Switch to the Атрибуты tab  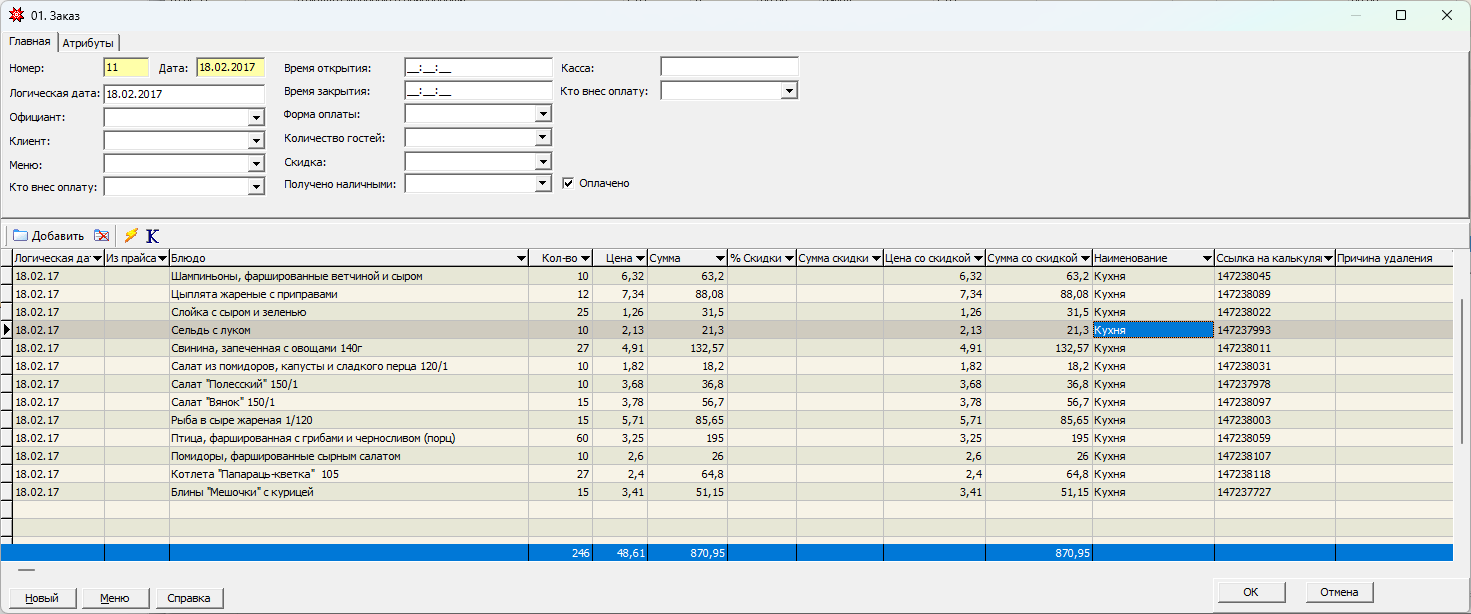(88, 43)
